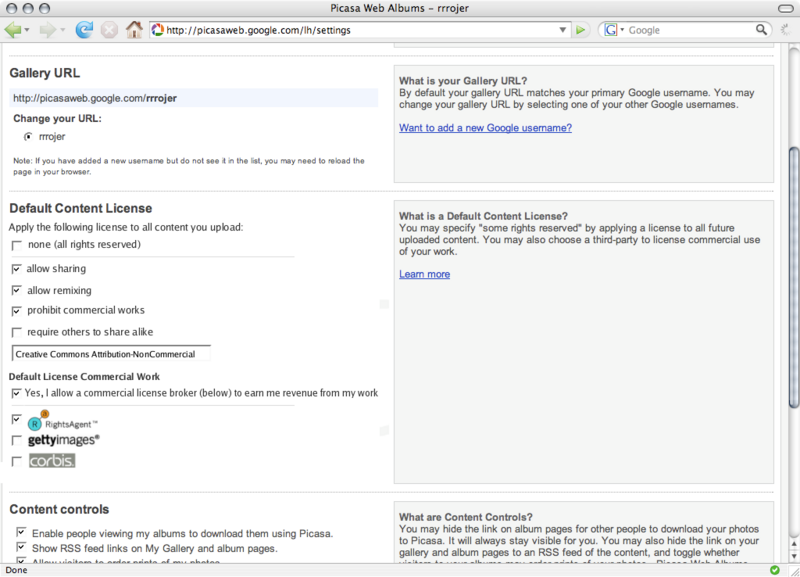Click the Gallery URL field picasaweb.google.com/rrrojer

pyautogui.click(x=193, y=98)
